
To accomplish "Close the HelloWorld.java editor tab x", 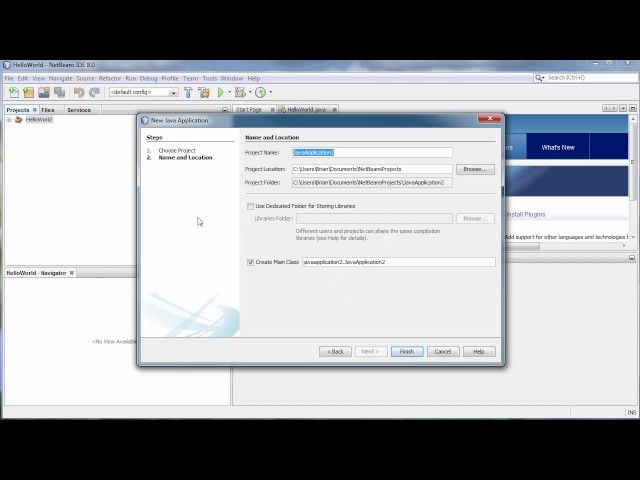I will (334, 110).
